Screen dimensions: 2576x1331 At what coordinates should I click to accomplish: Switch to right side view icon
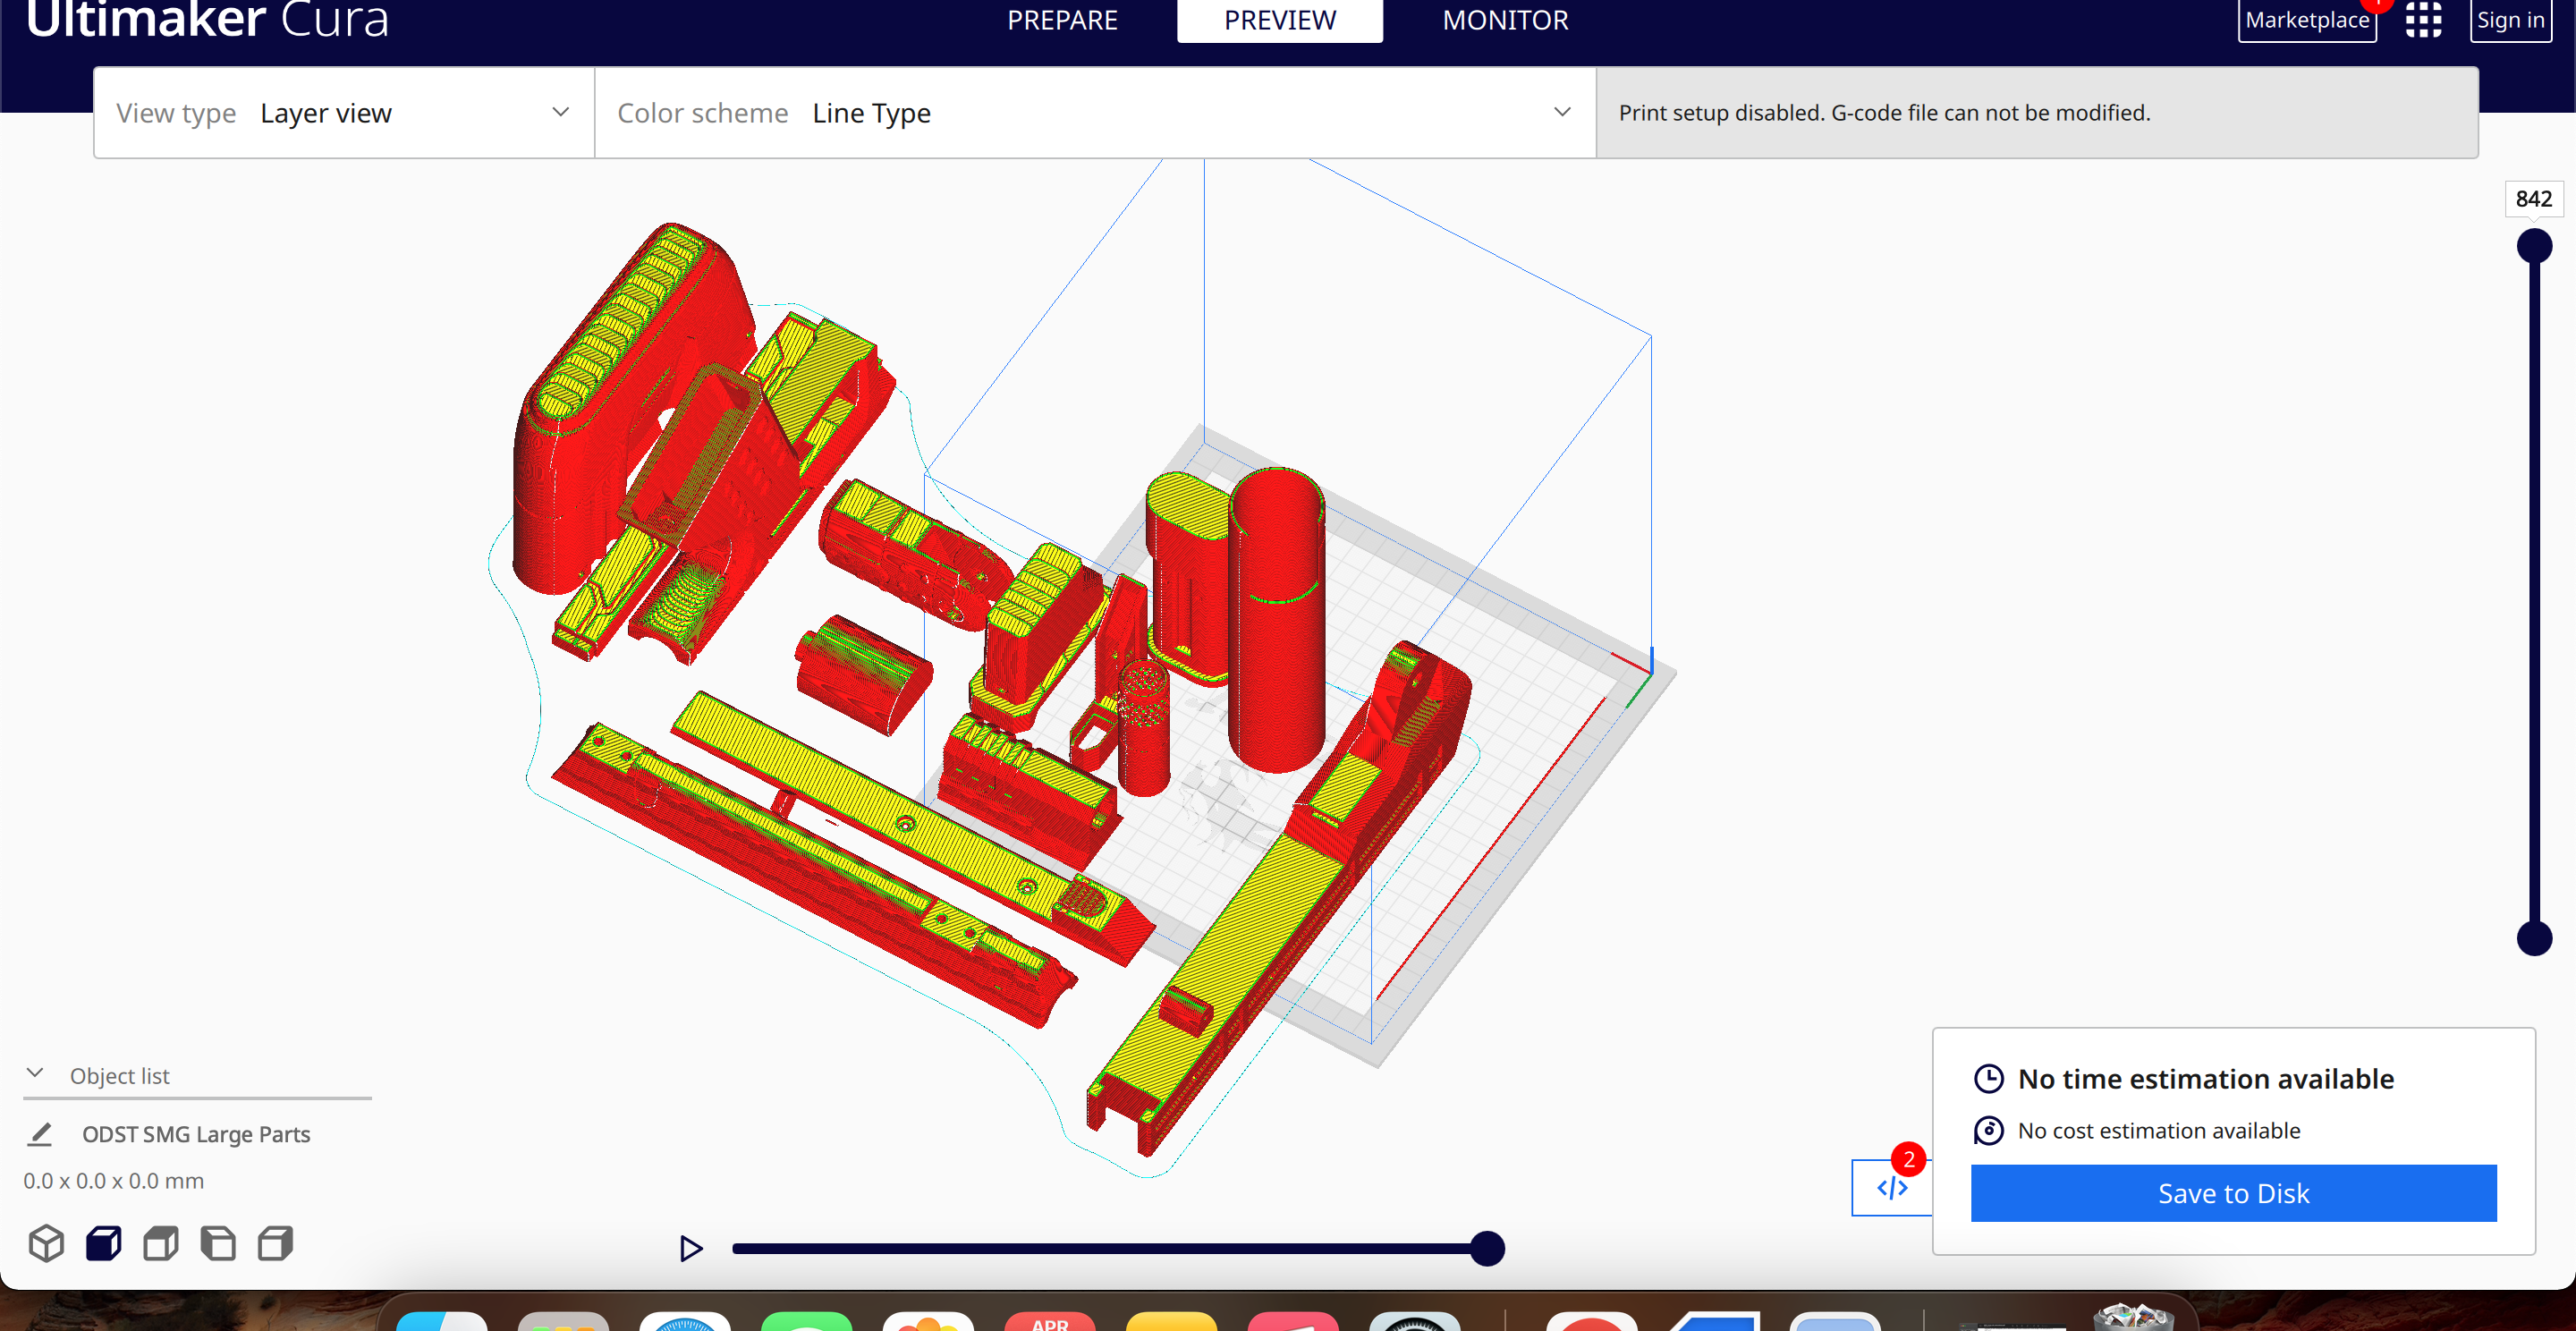pyautogui.click(x=275, y=1243)
